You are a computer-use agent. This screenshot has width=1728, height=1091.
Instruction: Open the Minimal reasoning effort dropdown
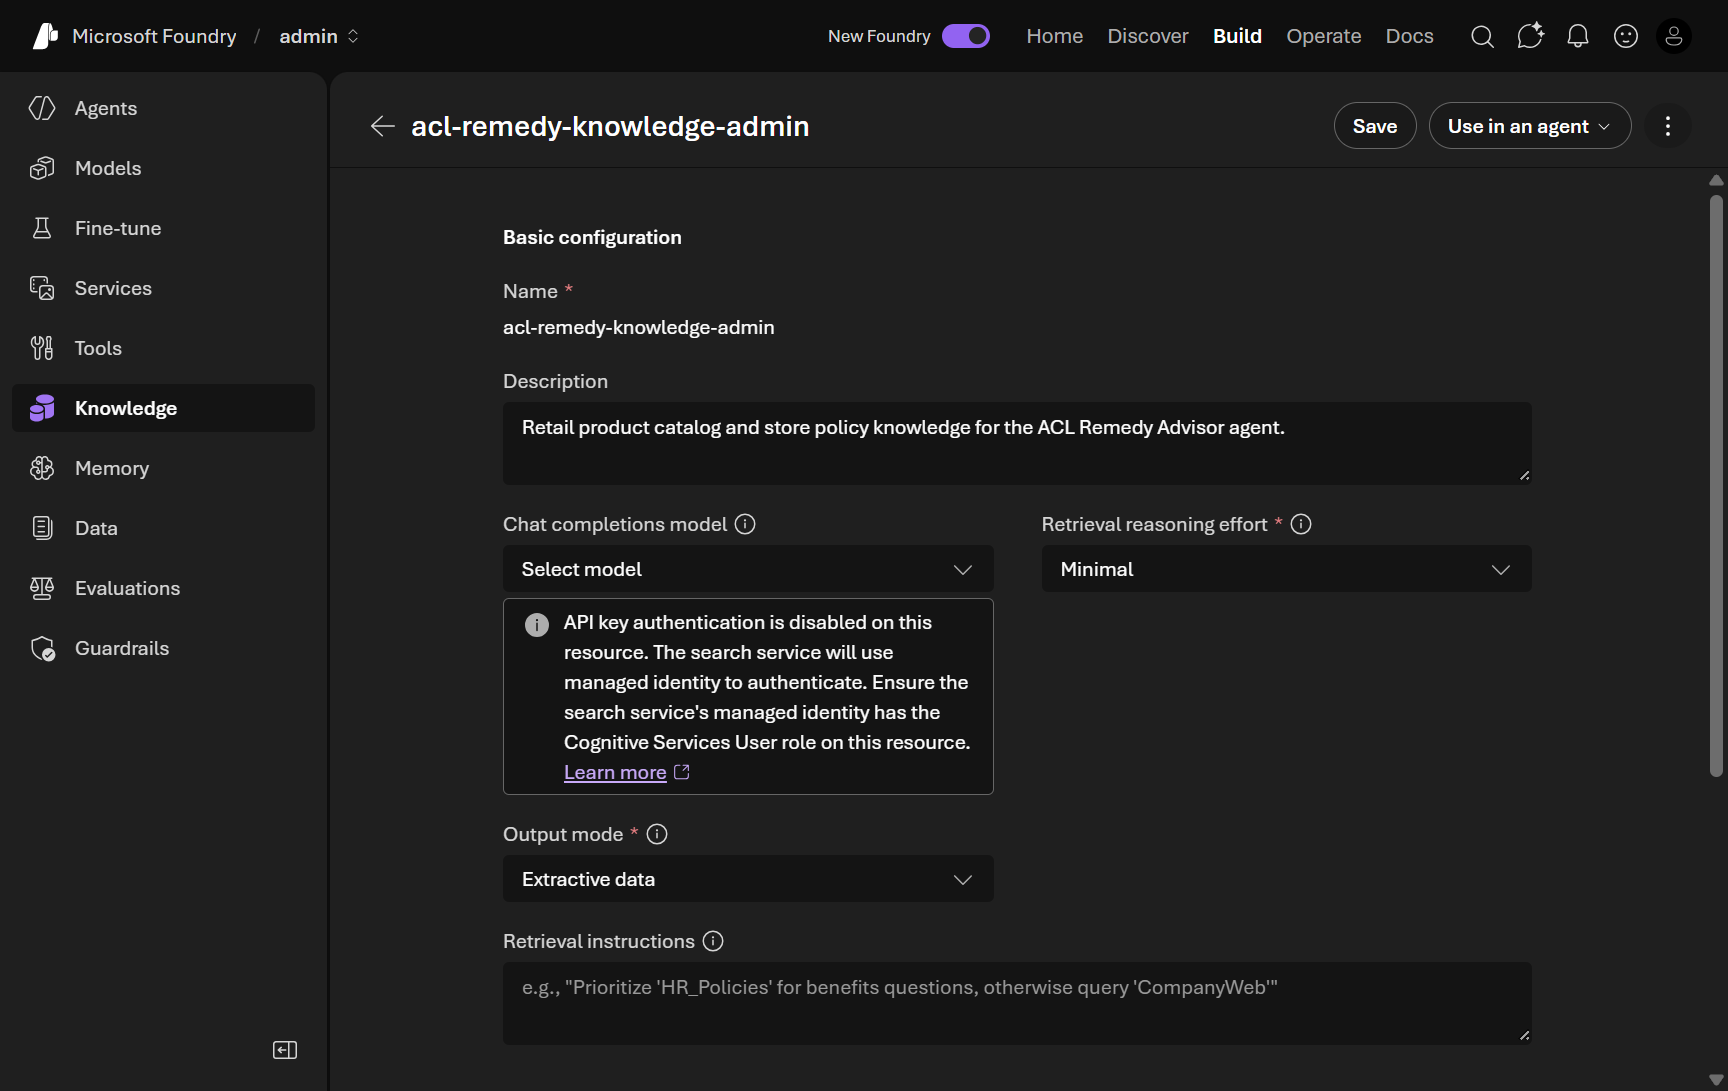tap(1286, 569)
